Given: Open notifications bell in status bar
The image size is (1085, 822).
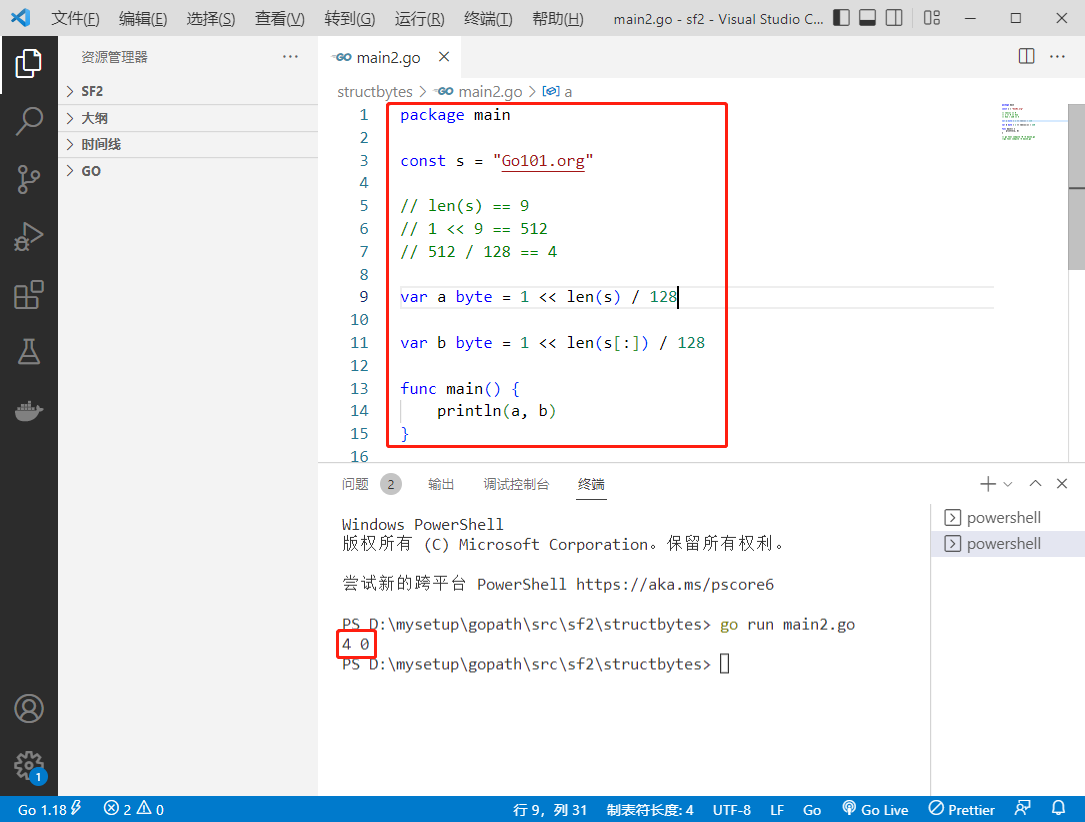Looking at the screenshot, I should coord(1058,809).
